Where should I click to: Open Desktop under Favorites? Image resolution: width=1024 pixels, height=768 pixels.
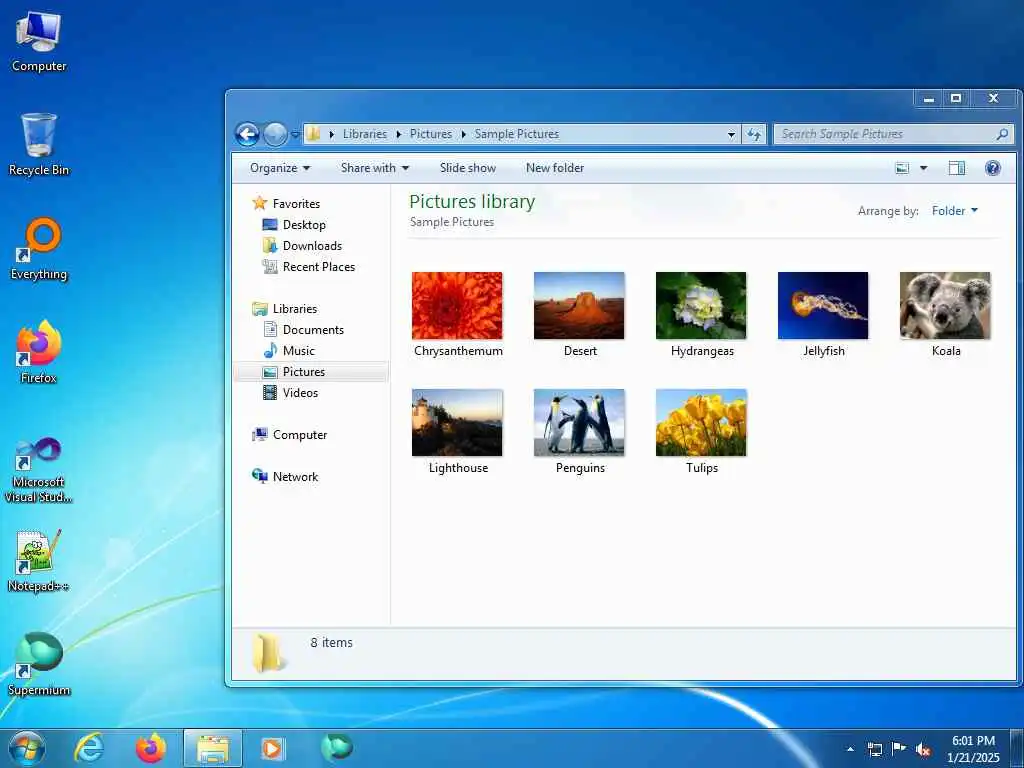(304, 225)
